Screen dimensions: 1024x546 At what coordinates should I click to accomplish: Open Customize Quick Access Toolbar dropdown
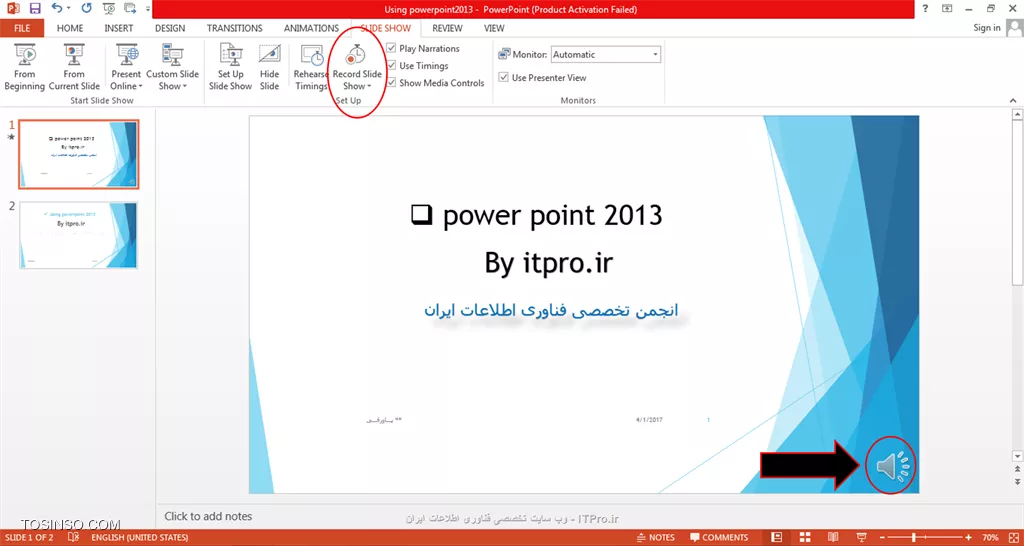coord(148,9)
